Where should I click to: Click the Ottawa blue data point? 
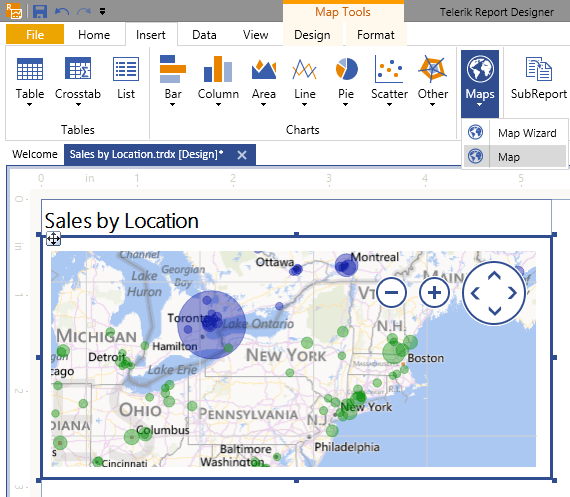[x=296, y=270]
